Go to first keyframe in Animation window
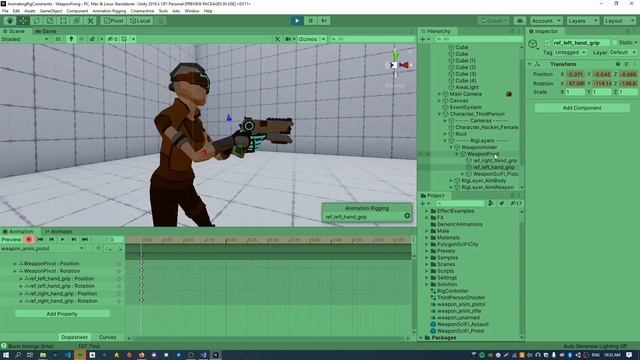640x360 pixels. 40,240
